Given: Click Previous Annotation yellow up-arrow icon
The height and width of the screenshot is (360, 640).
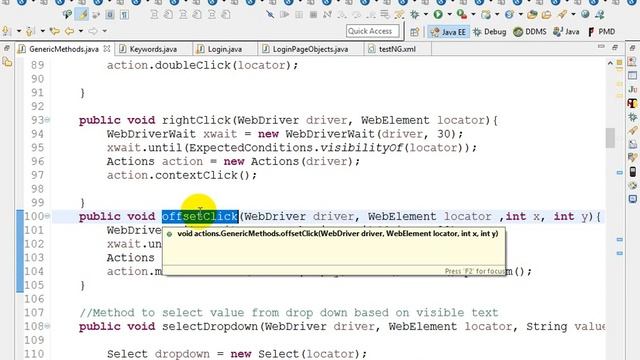Looking at the screenshot, I should pyautogui.click(x=30, y=31).
